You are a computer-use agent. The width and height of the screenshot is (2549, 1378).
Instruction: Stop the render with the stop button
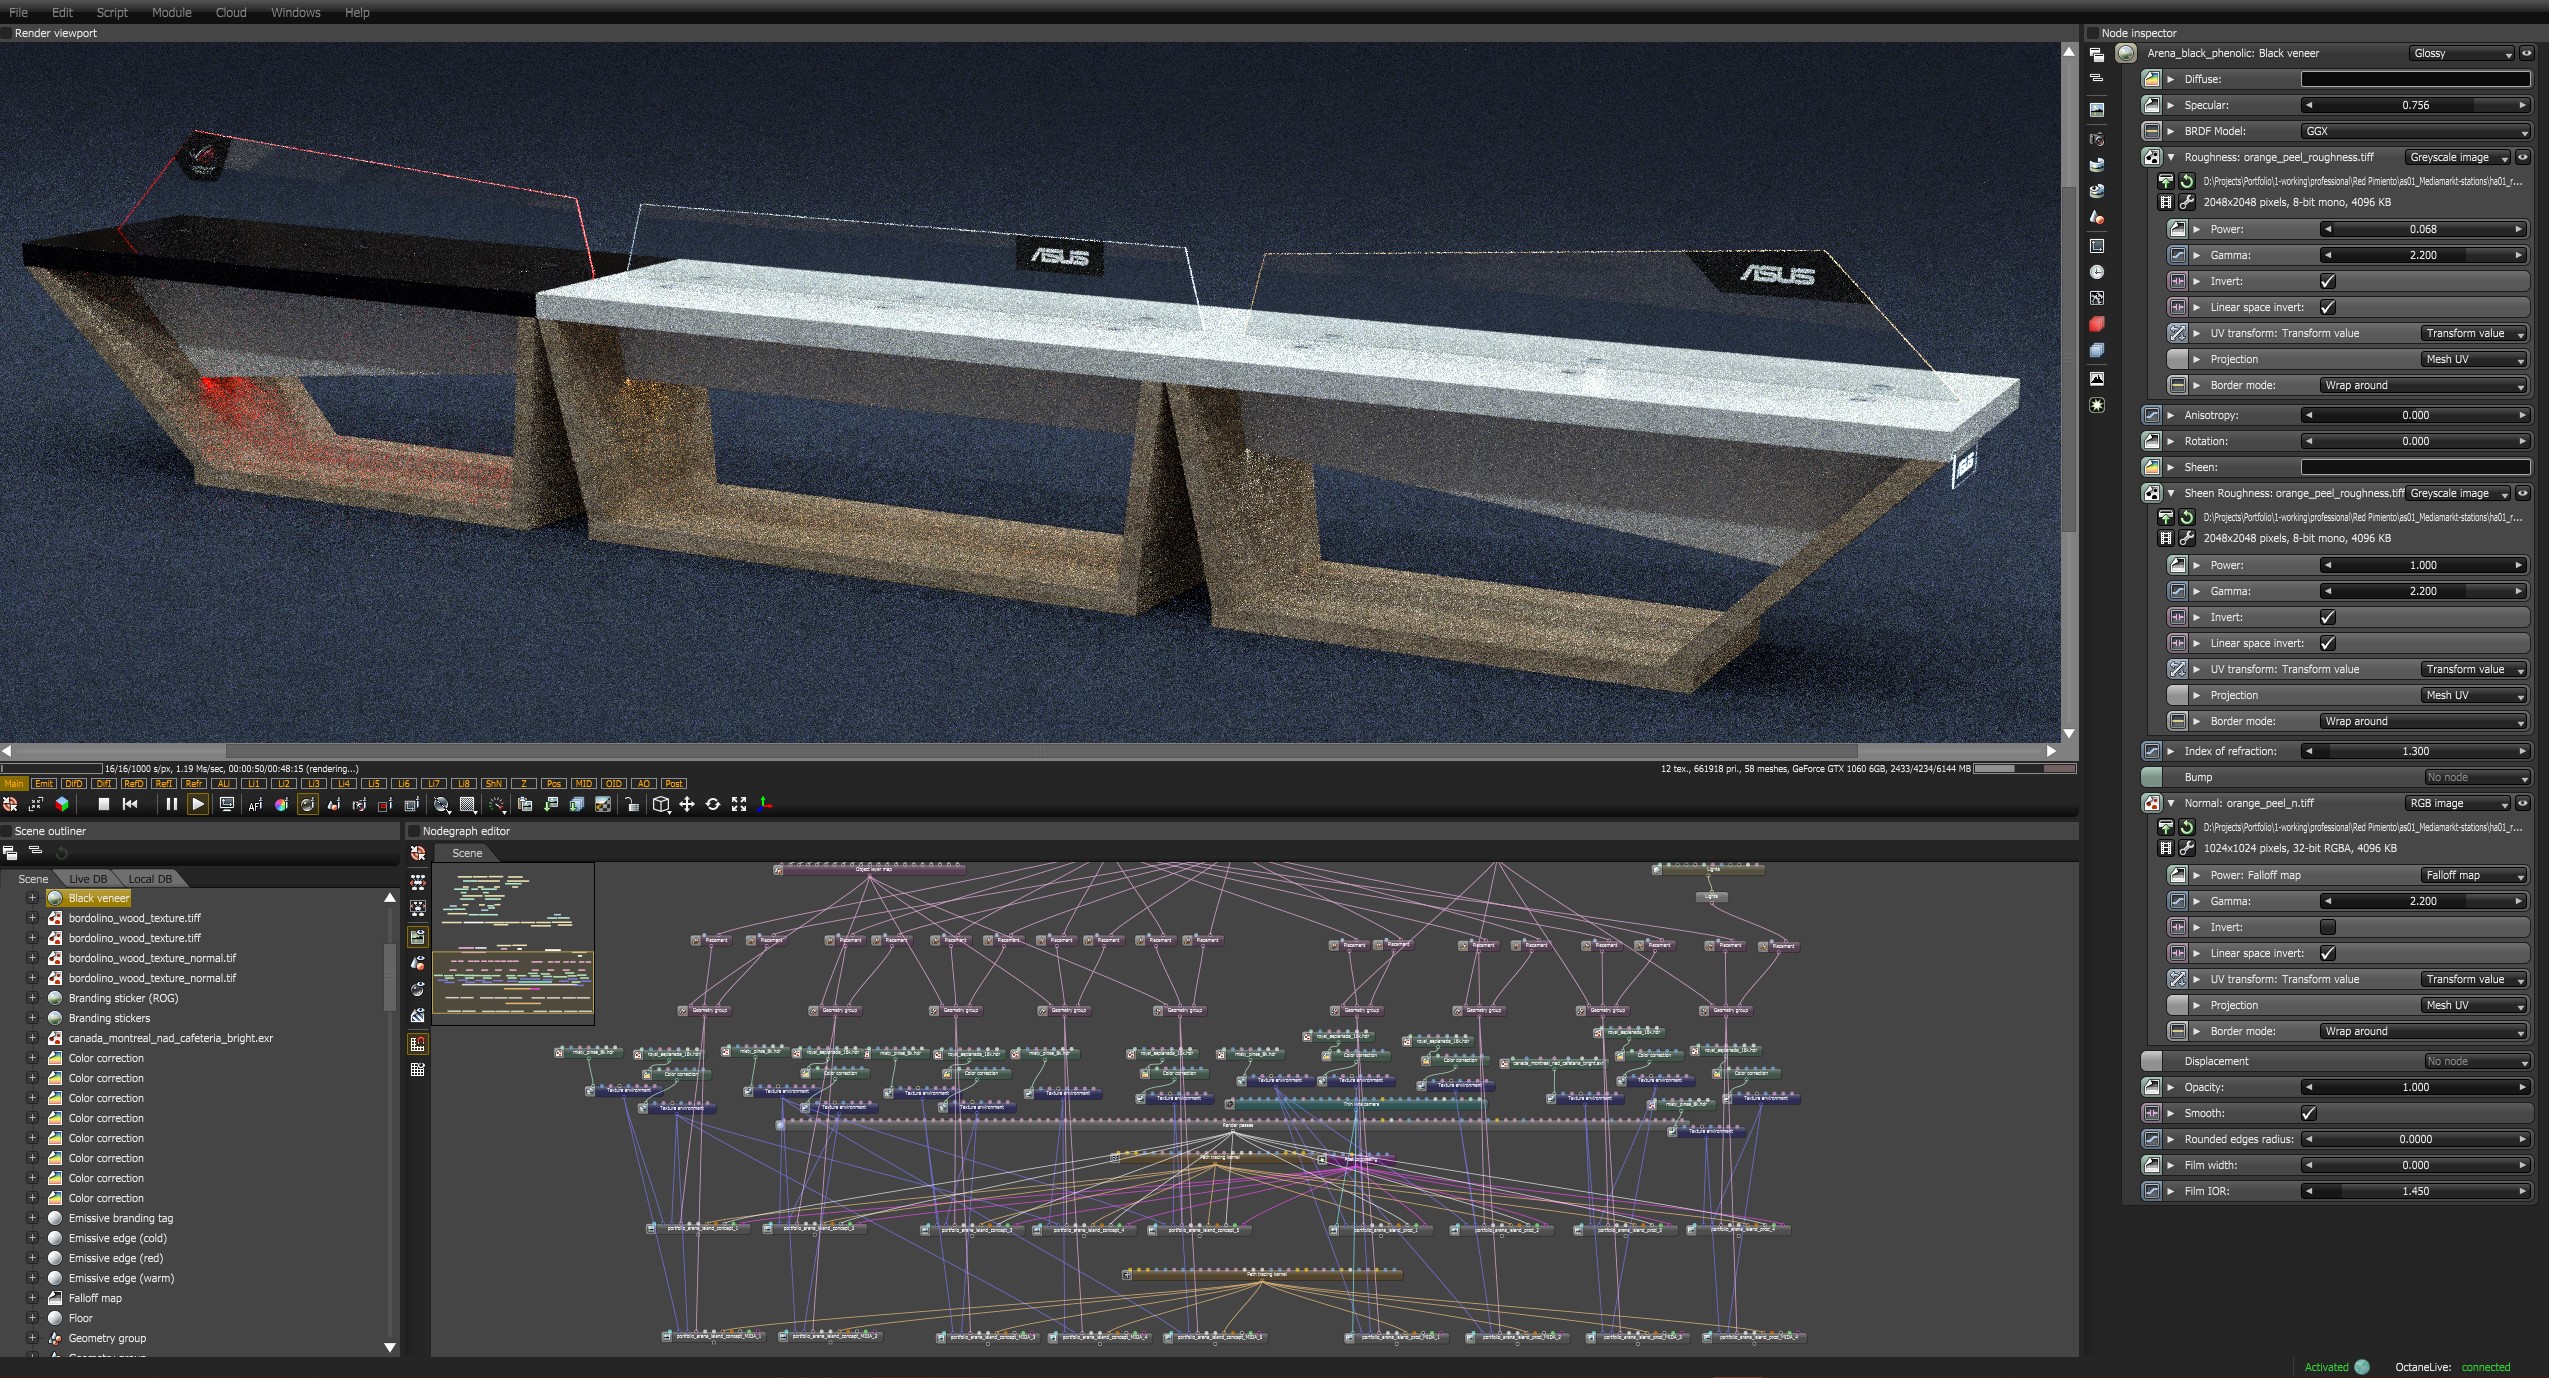103,804
